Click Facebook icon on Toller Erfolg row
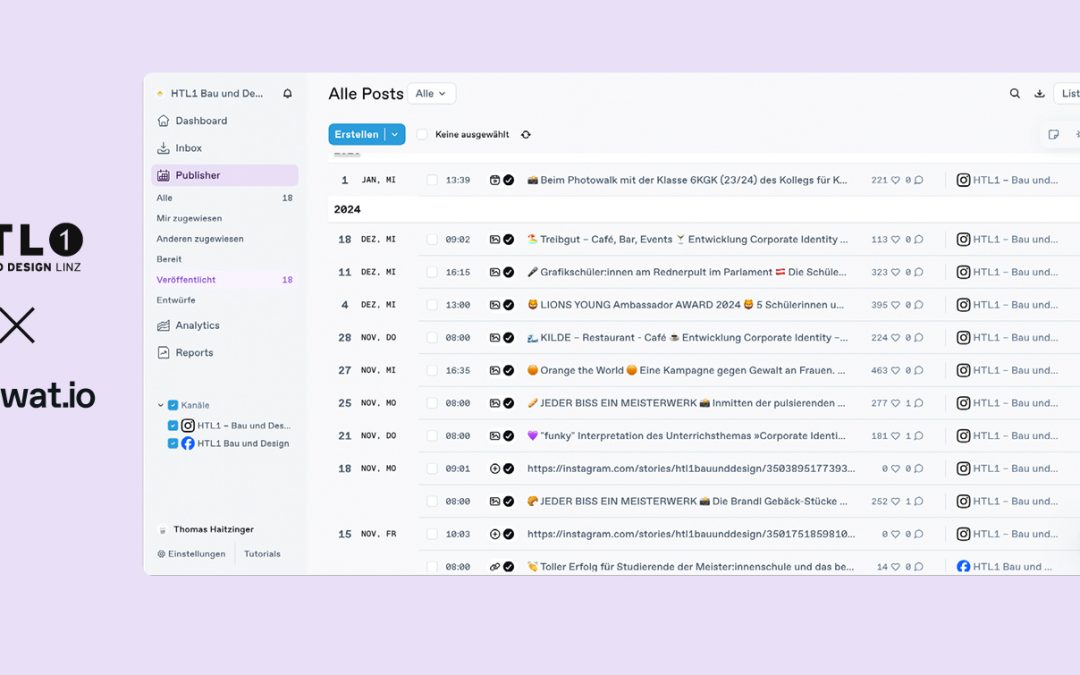The image size is (1080, 675). coord(963,567)
